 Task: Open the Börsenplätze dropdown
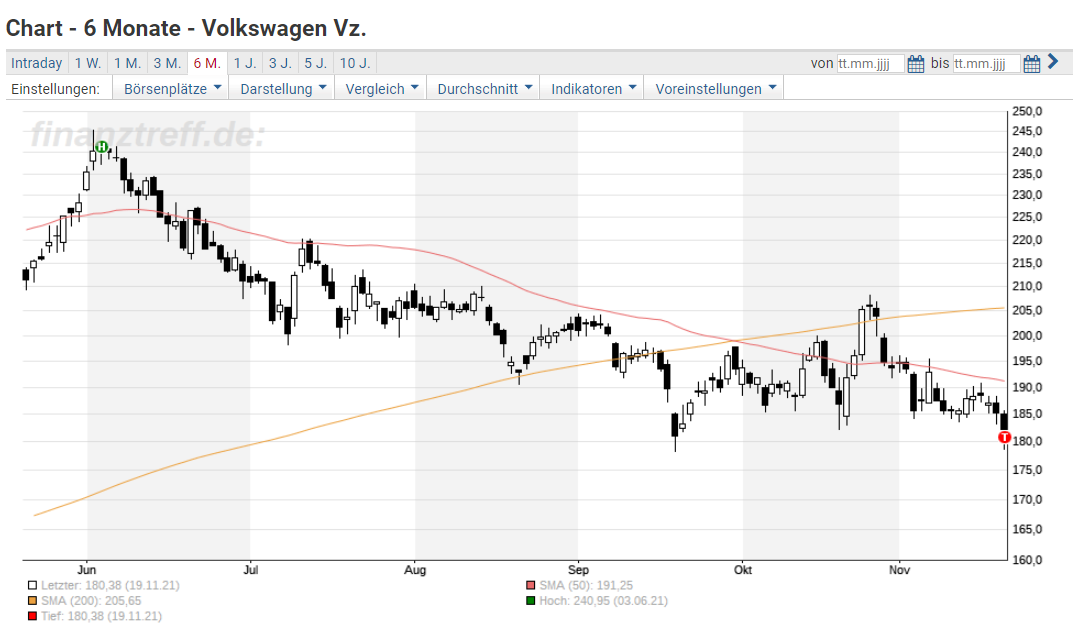(x=172, y=89)
